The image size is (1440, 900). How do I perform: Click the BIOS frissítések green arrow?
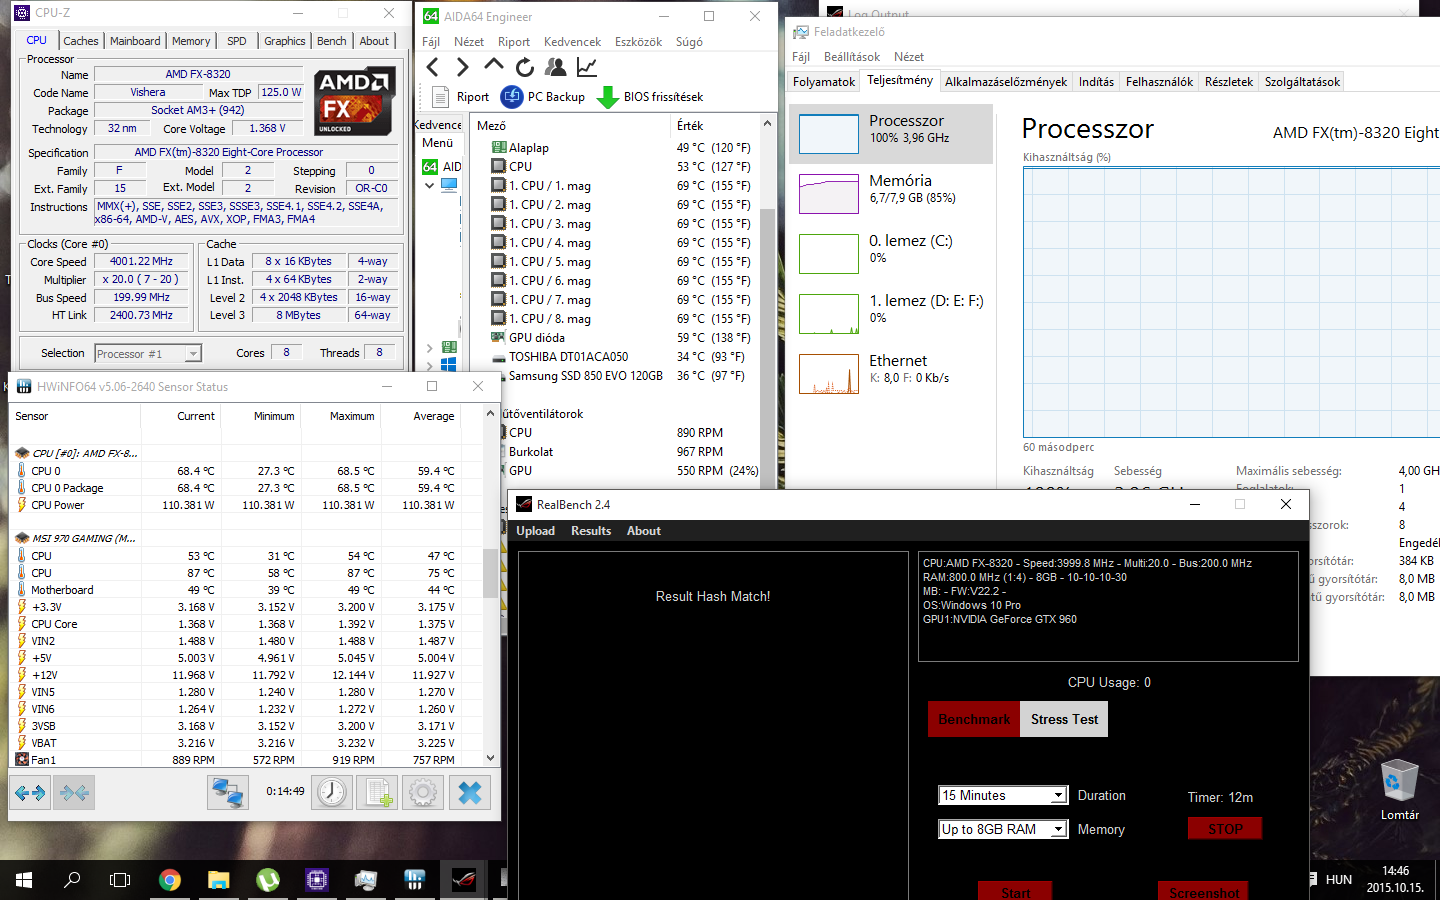pyautogui.click(x=607, y=97)
